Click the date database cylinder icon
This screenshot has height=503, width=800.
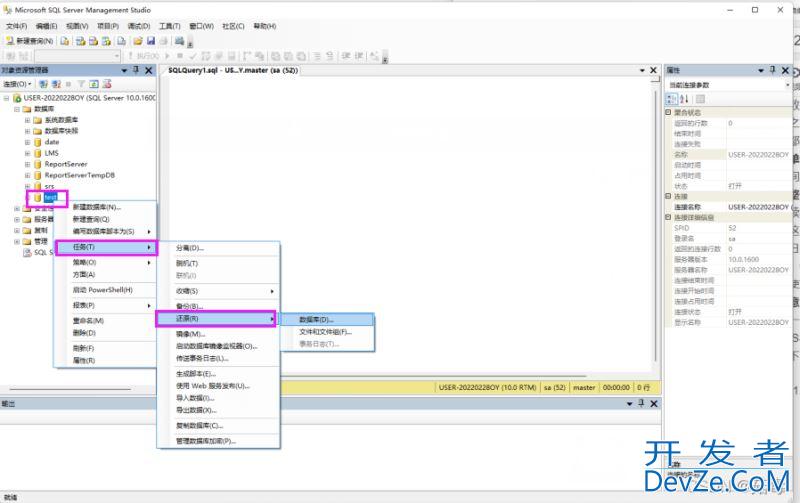(x=37, y=142)
